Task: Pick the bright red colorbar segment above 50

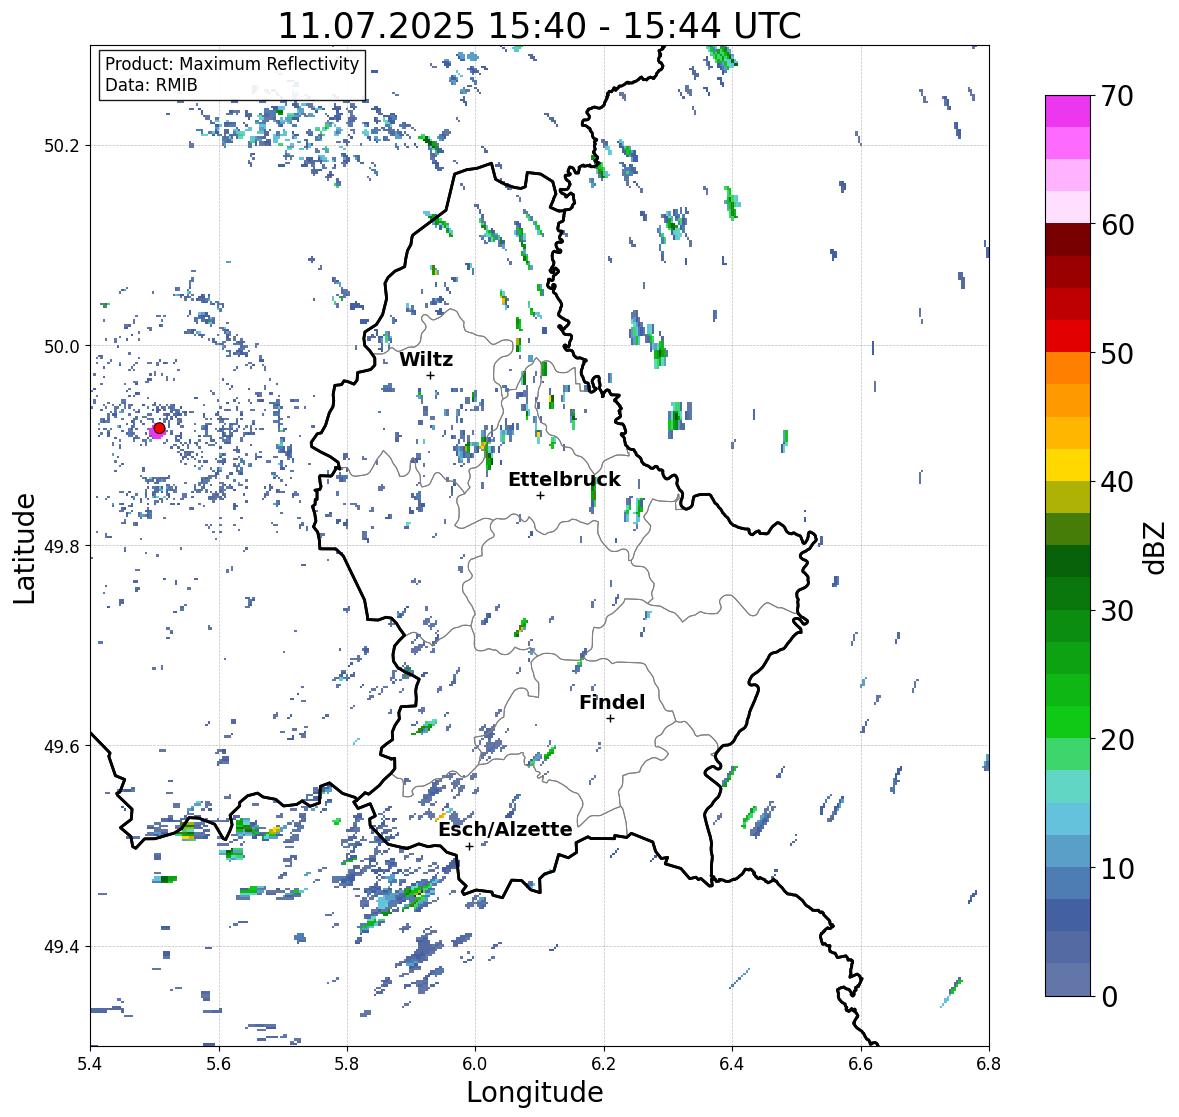Action: click(1068, 336)
